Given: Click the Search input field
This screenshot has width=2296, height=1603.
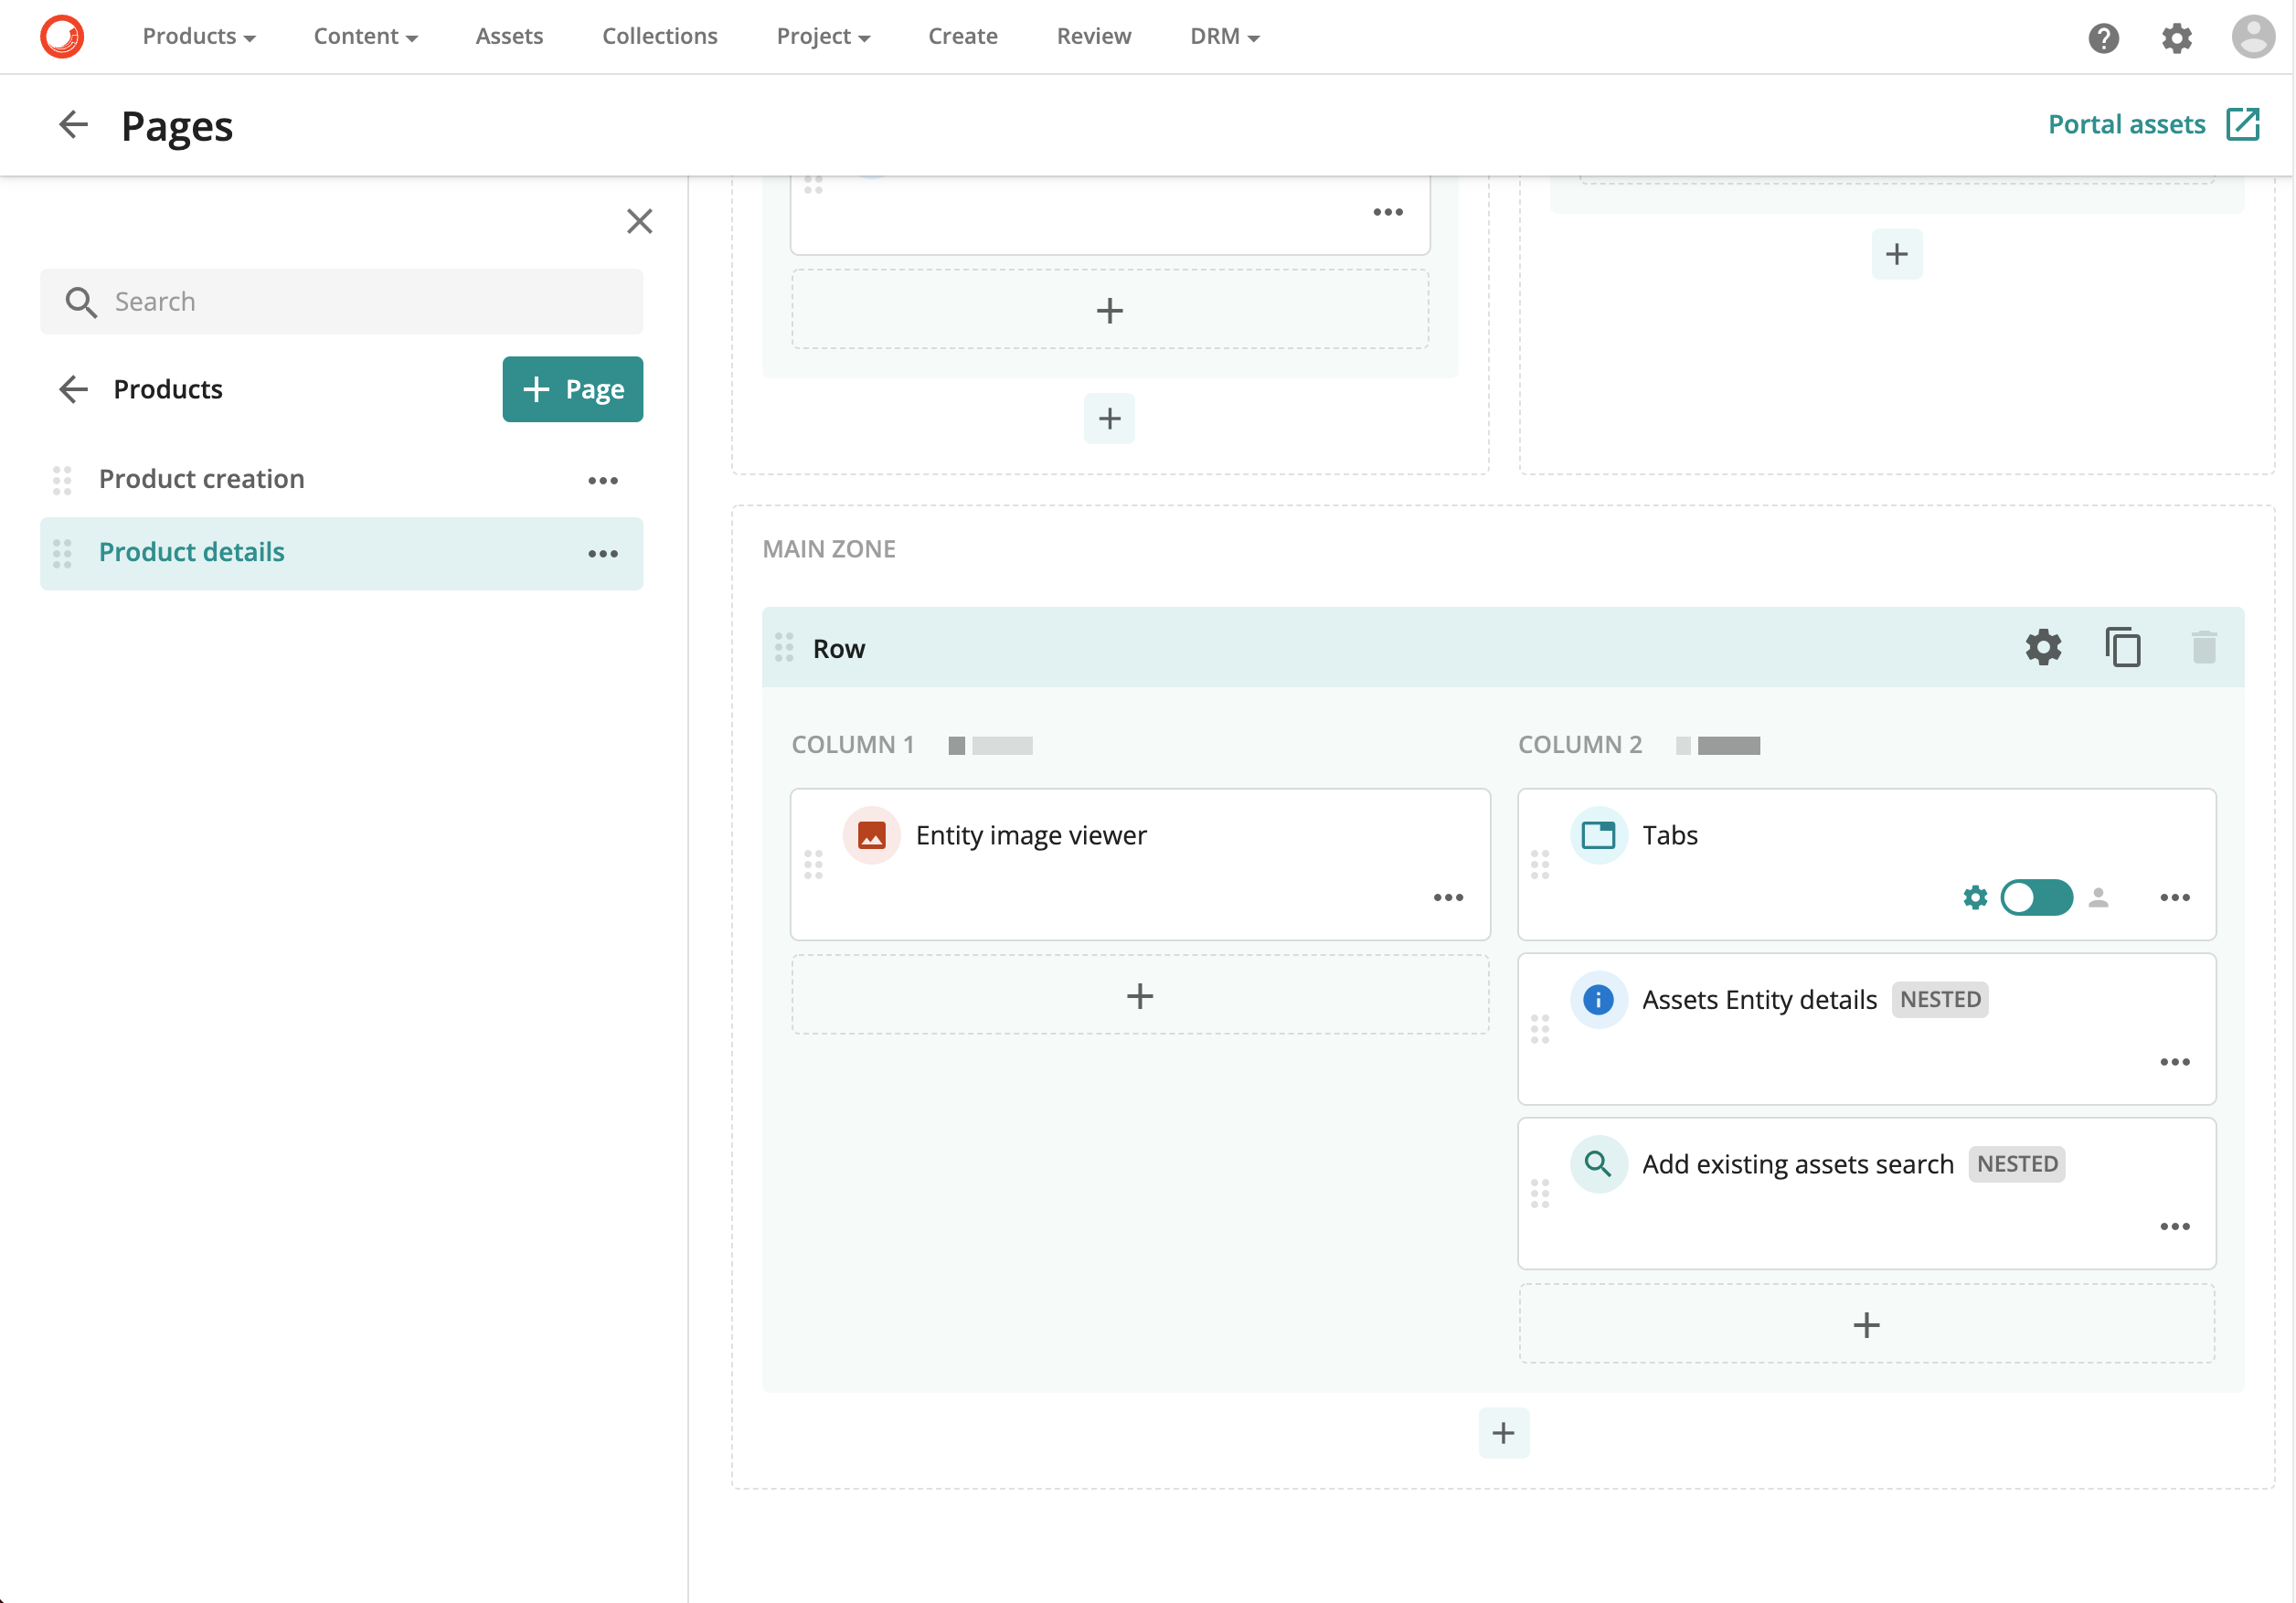Looking at the screenshot, I should pyautogui.click(x=342, y=300).
